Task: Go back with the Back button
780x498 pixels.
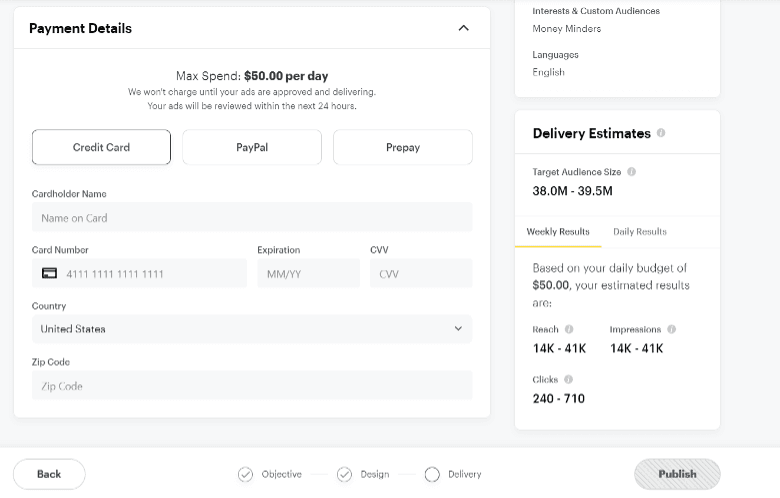Action: pyautogui.click(x=49, y=474)
